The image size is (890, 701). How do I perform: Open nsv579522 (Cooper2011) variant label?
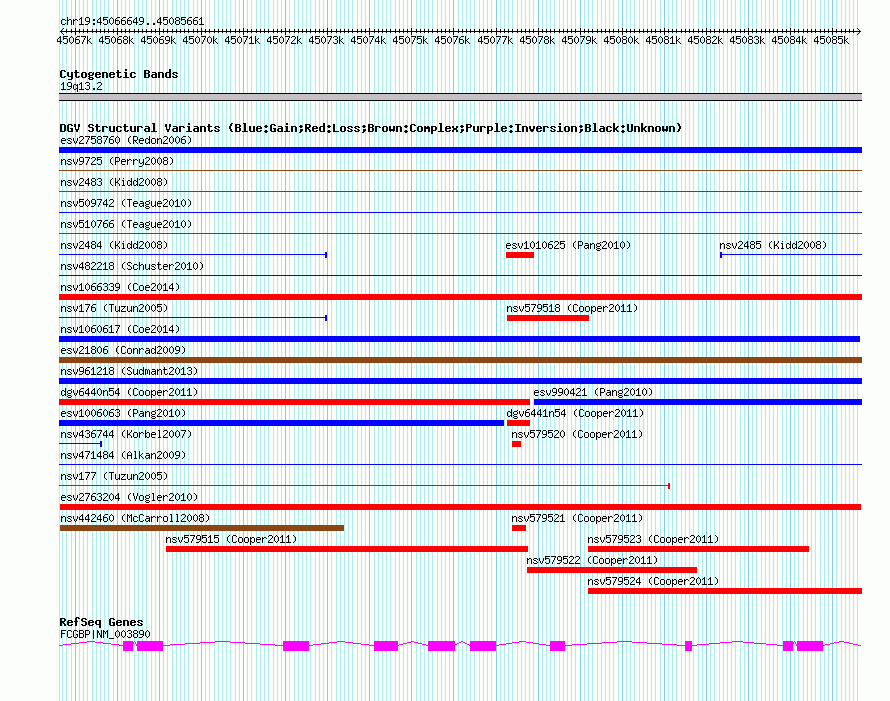pyautogui.click(x=592, y=560)
